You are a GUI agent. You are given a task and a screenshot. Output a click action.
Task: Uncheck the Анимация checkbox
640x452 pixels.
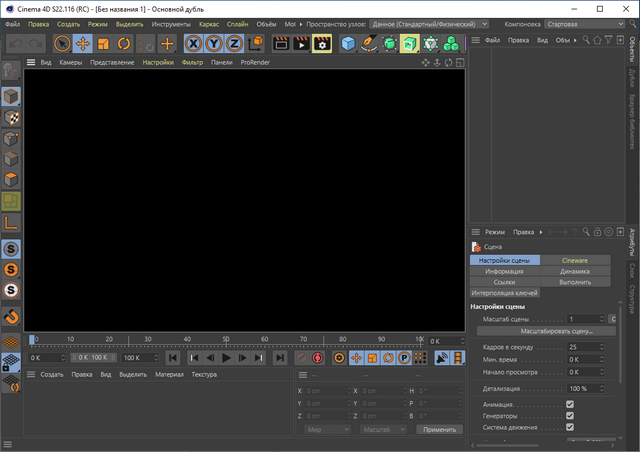point(570,404)
